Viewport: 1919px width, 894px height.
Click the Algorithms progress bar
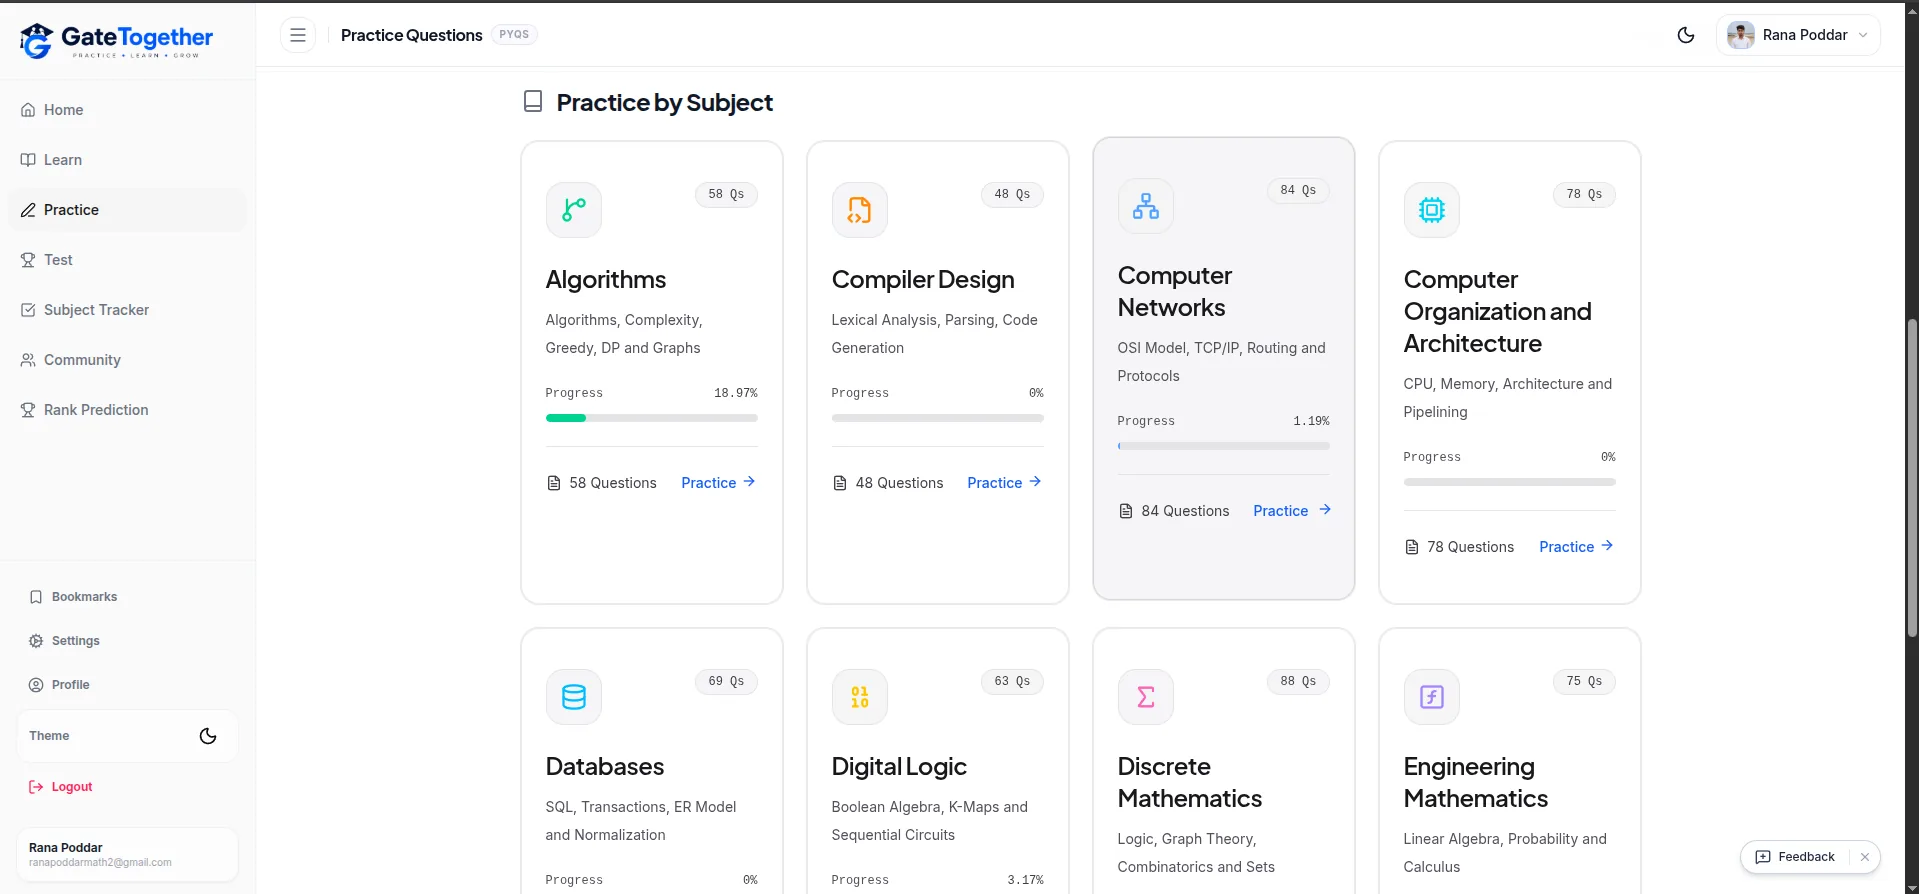[652, 418]
